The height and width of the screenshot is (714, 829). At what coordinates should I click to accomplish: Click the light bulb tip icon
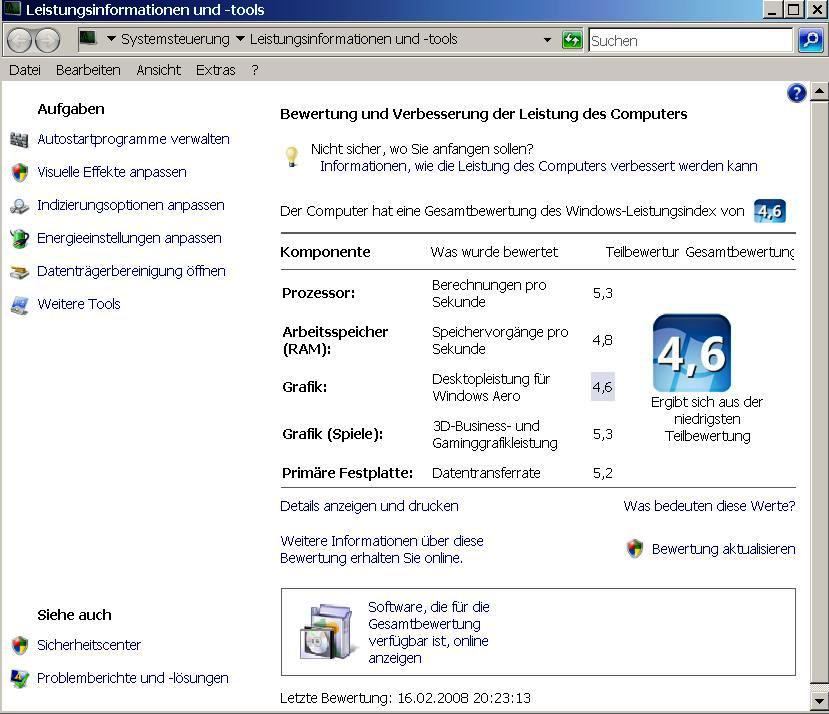tap(292, 157)
